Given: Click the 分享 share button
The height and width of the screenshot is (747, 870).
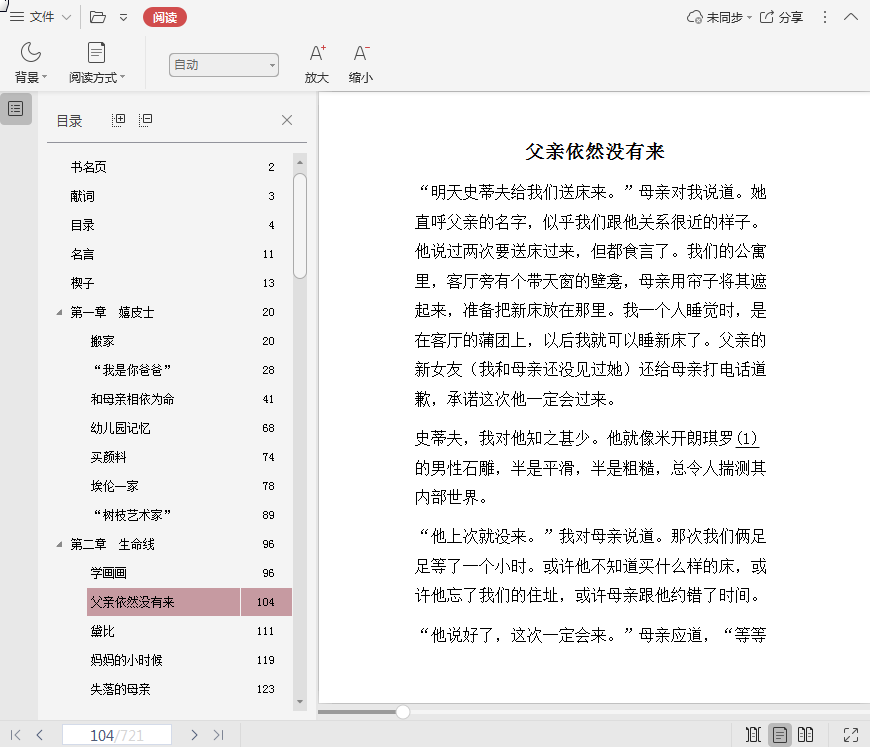Looking at the screenshot, I should tap(781, 17).
